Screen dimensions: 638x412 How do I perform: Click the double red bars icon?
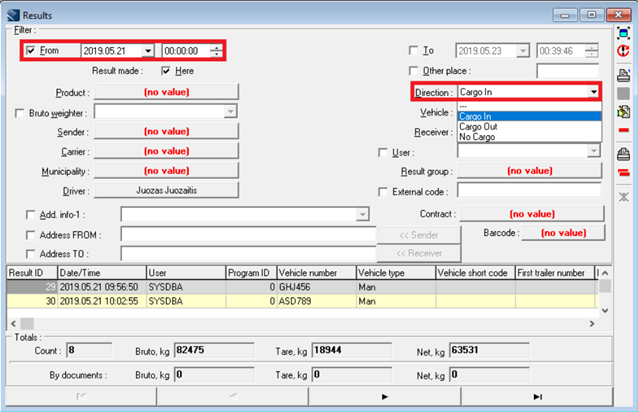(x=623, y=173)
